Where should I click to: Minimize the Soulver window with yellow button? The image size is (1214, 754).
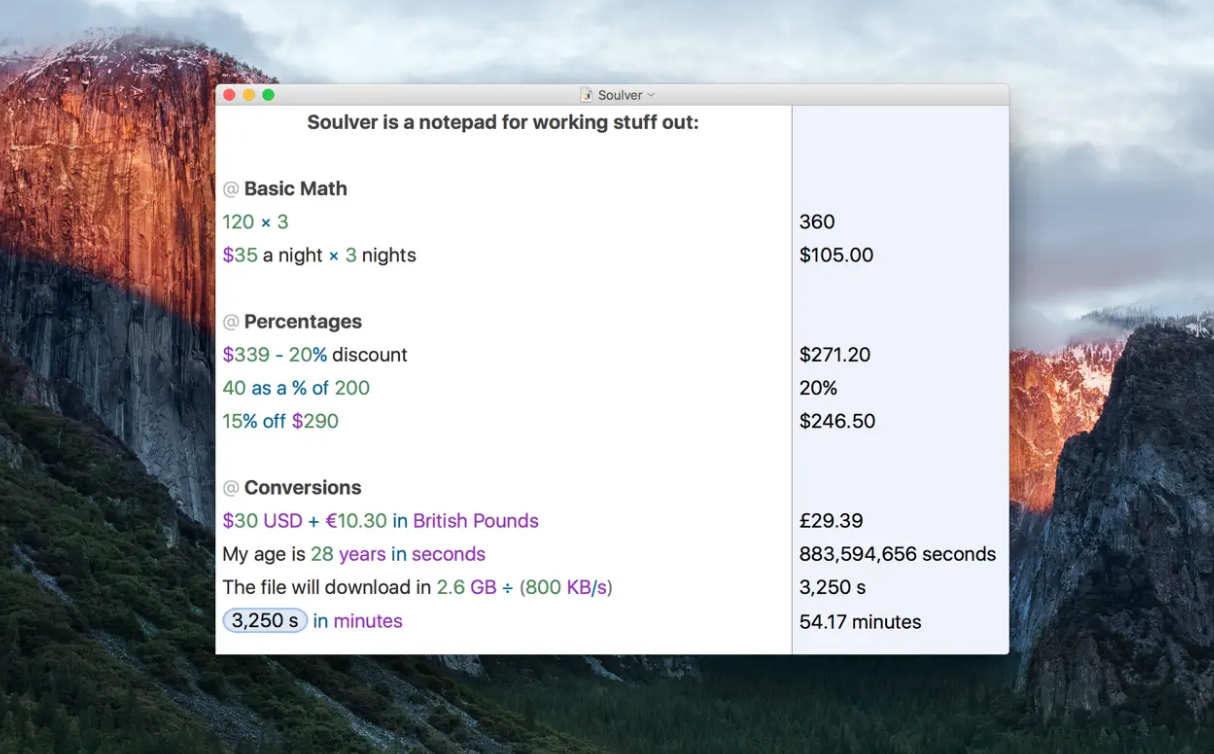(x=249, y=95)
